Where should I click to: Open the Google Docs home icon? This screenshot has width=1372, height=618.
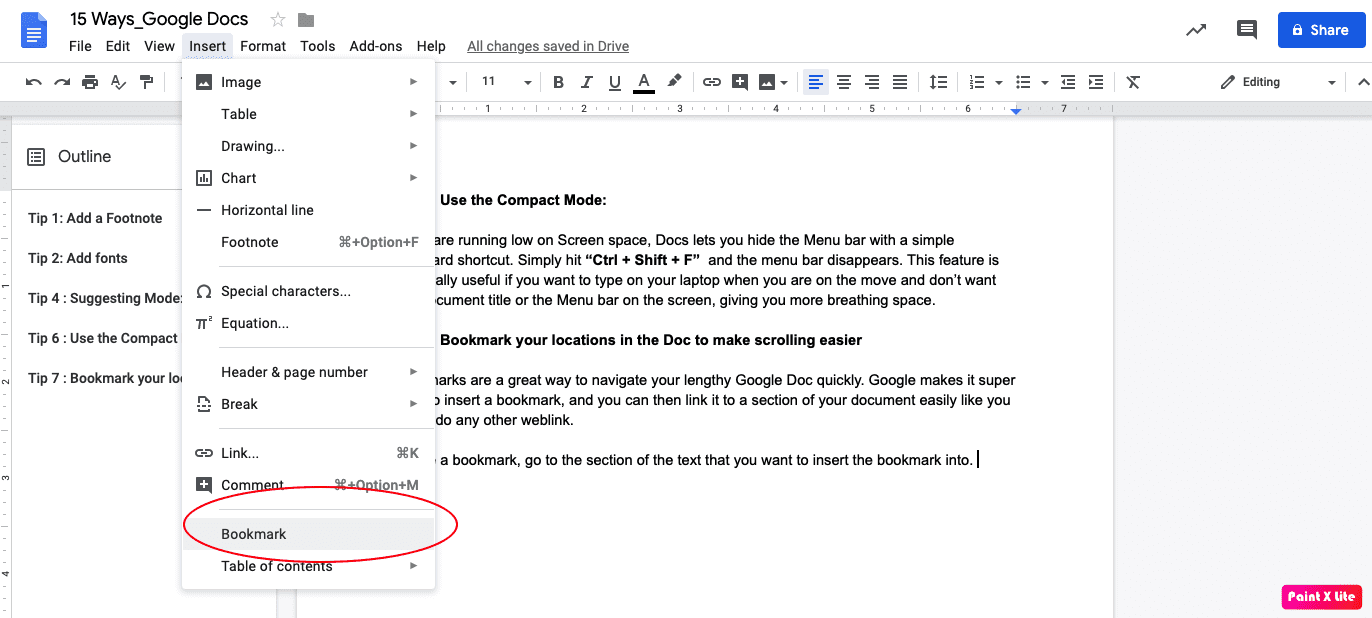pos(35,31)
